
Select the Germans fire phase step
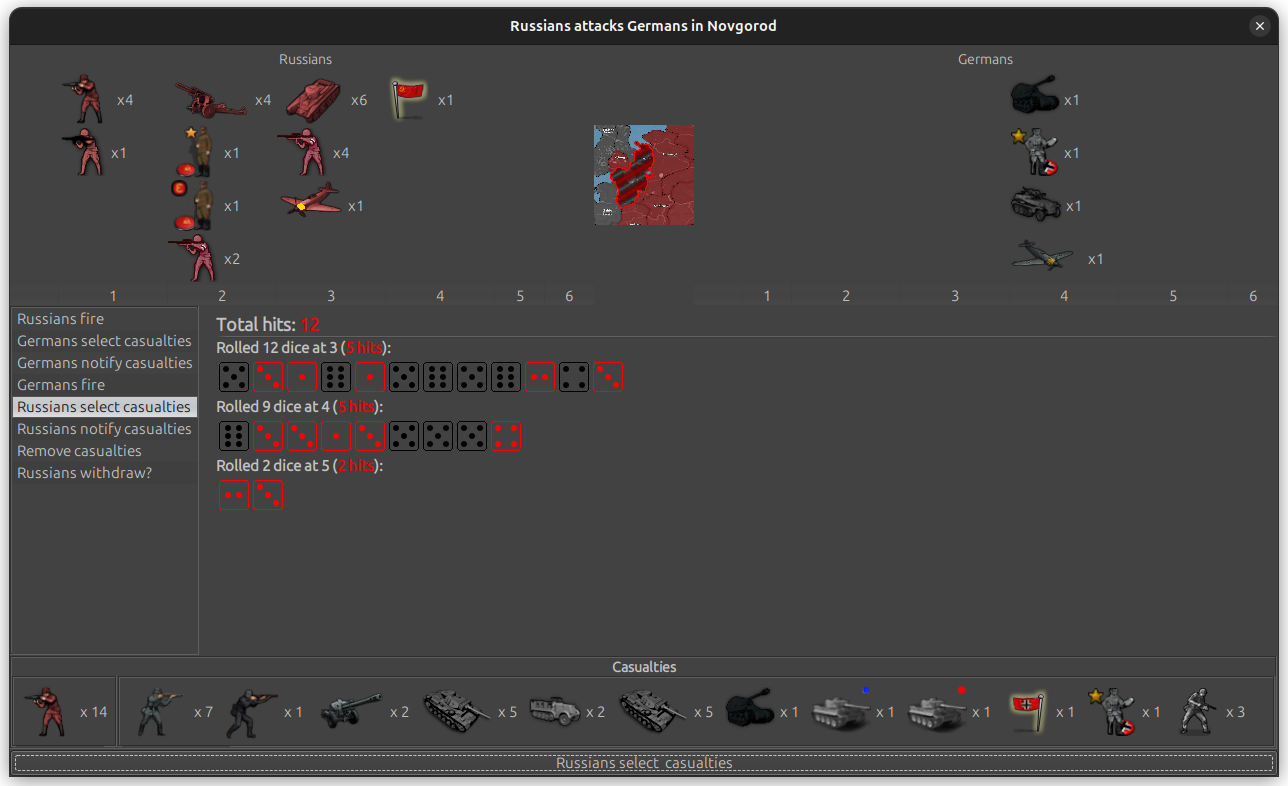pos(60,384)
